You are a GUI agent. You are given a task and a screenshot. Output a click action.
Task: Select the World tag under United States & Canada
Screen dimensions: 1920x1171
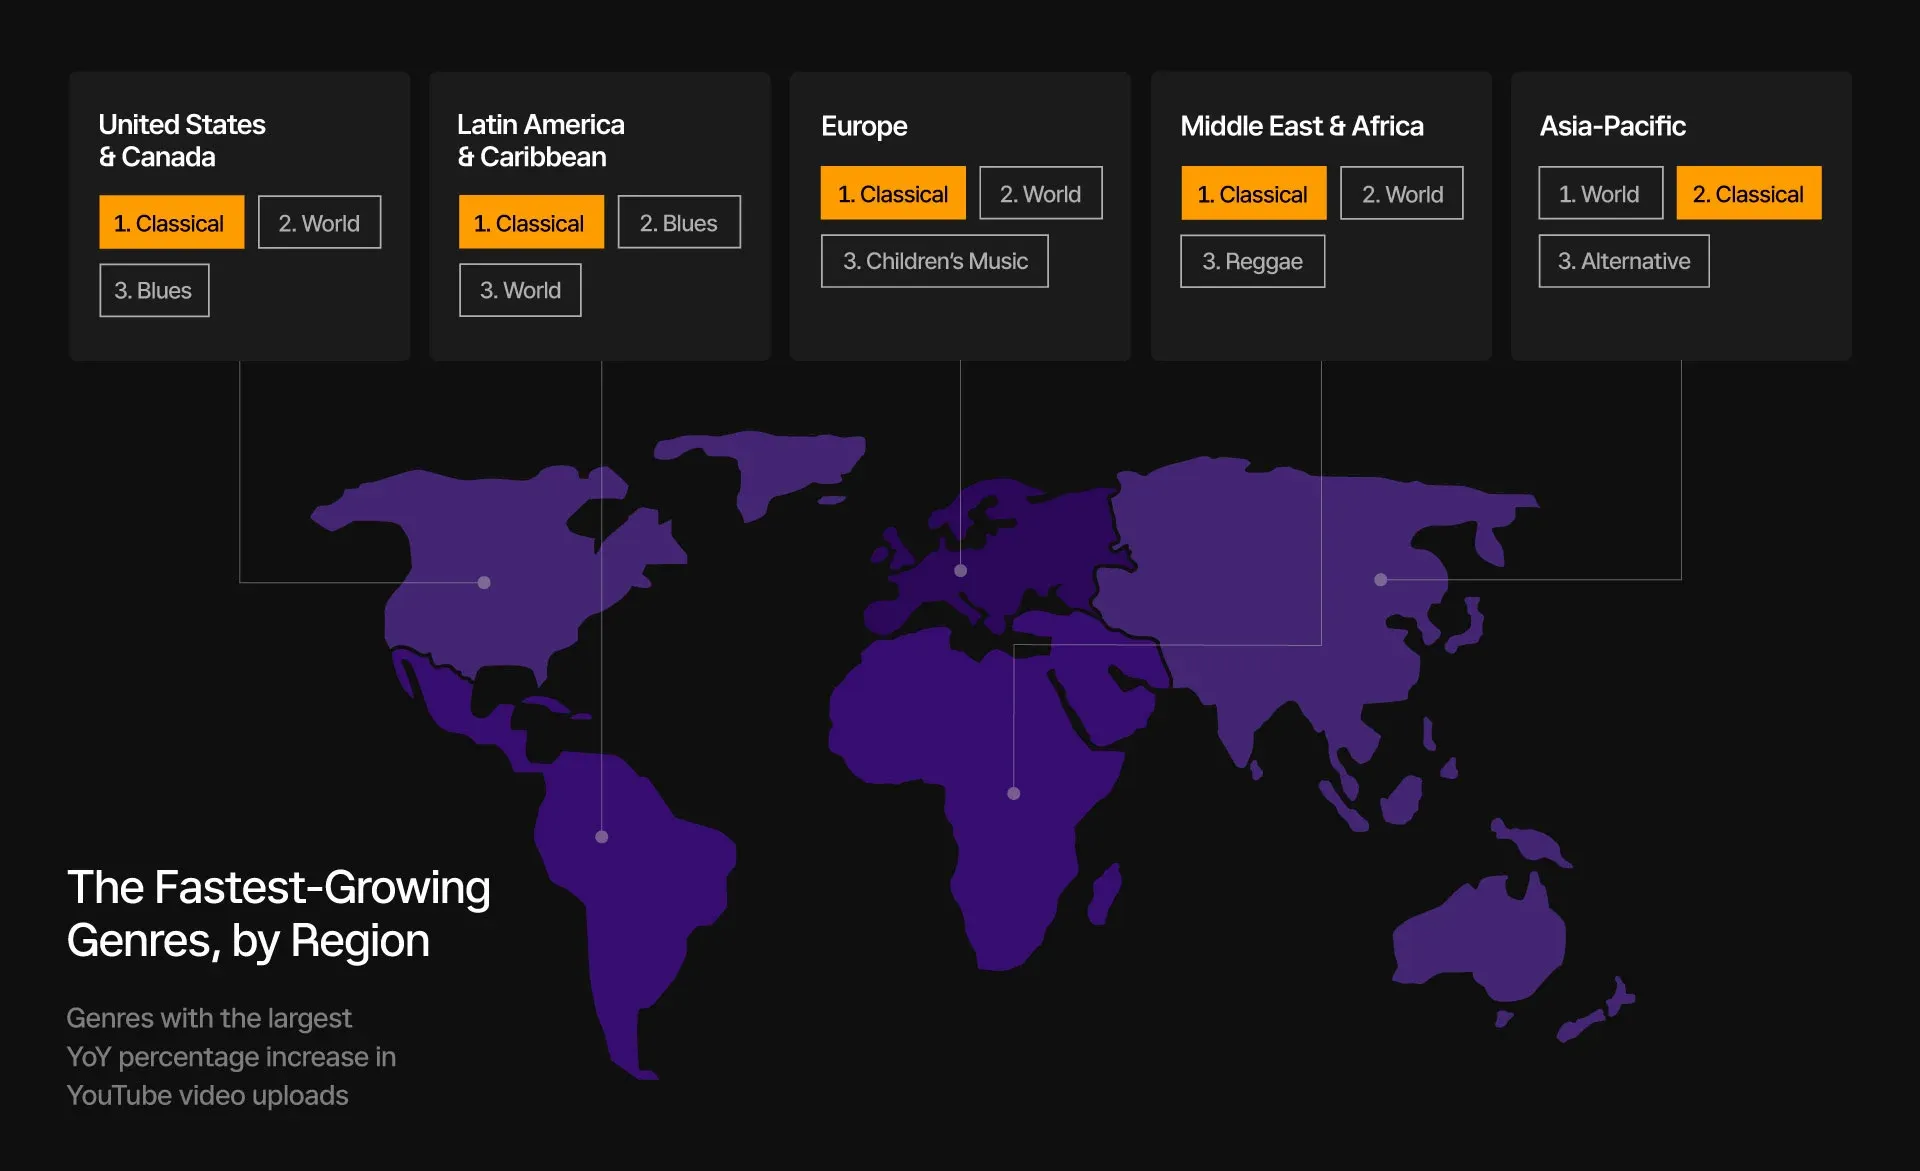point(319,222)
